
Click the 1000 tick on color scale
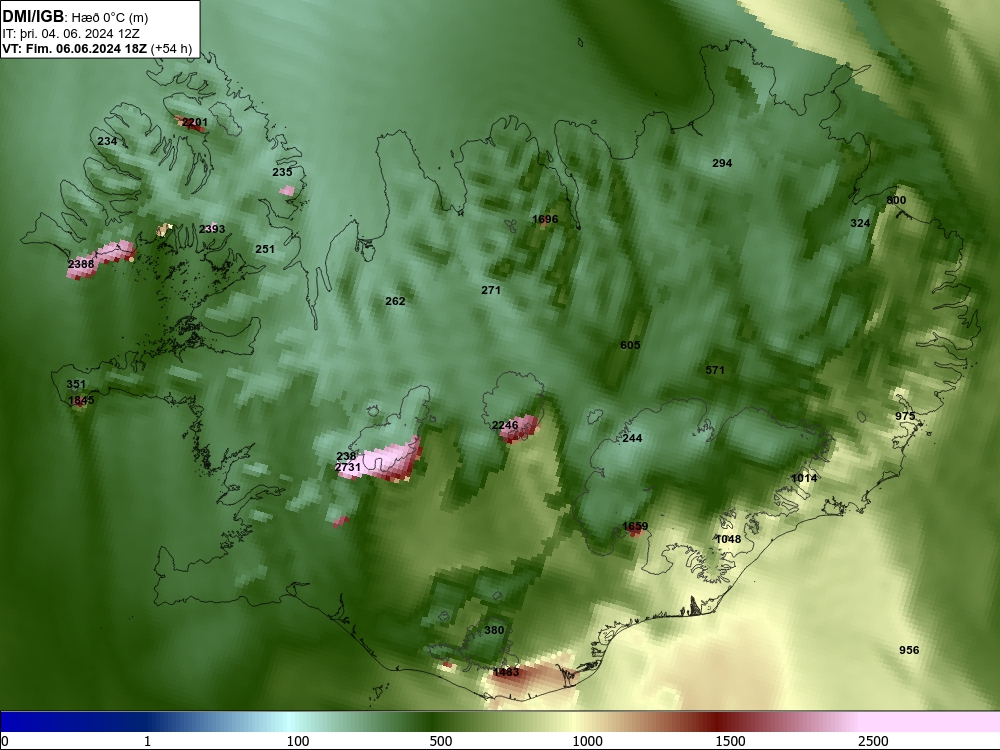click(587, 741)
